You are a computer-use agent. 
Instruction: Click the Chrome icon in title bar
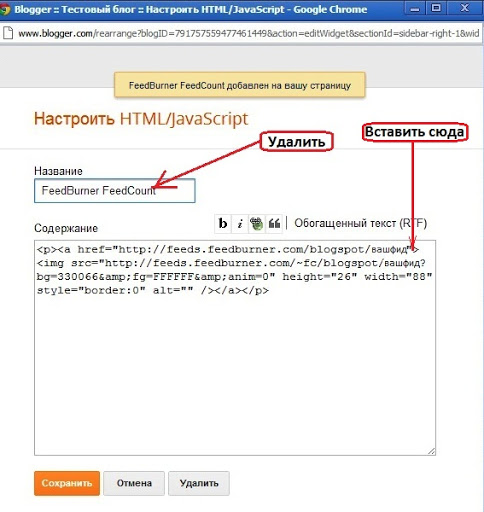coord(5,9)
